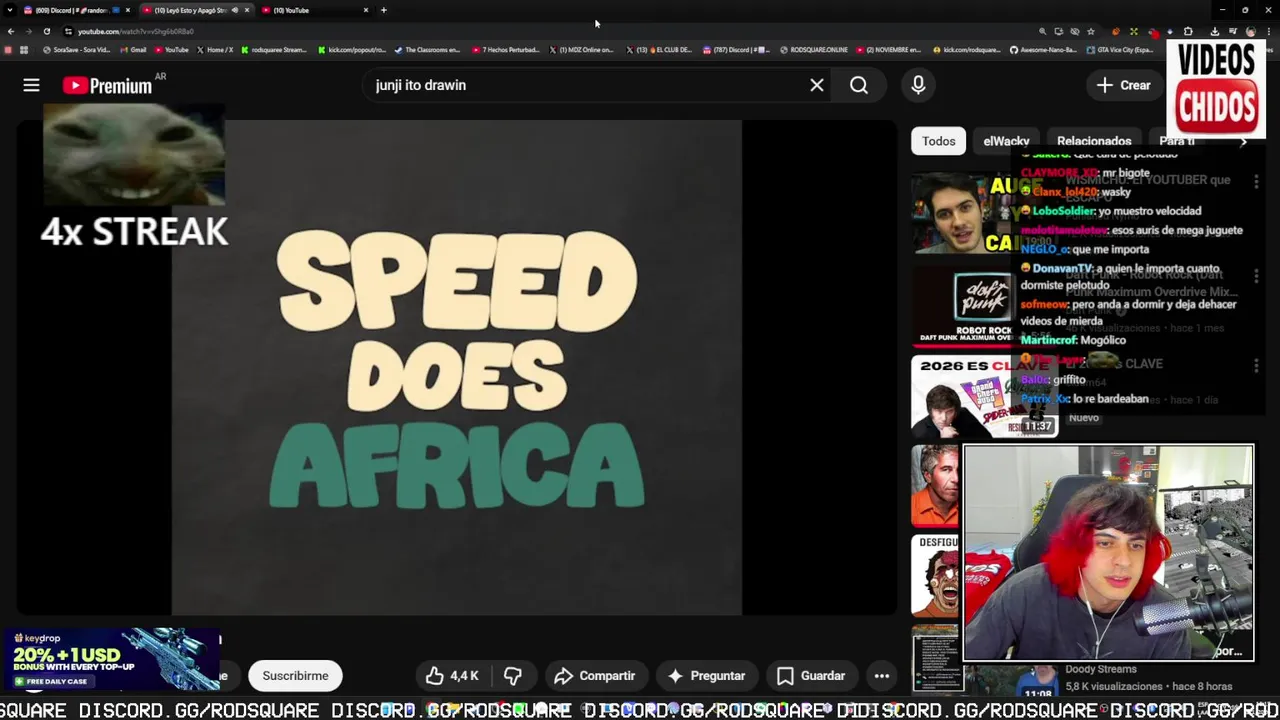
Task: Close the Discord browser tab
Action: pos(127,10)
